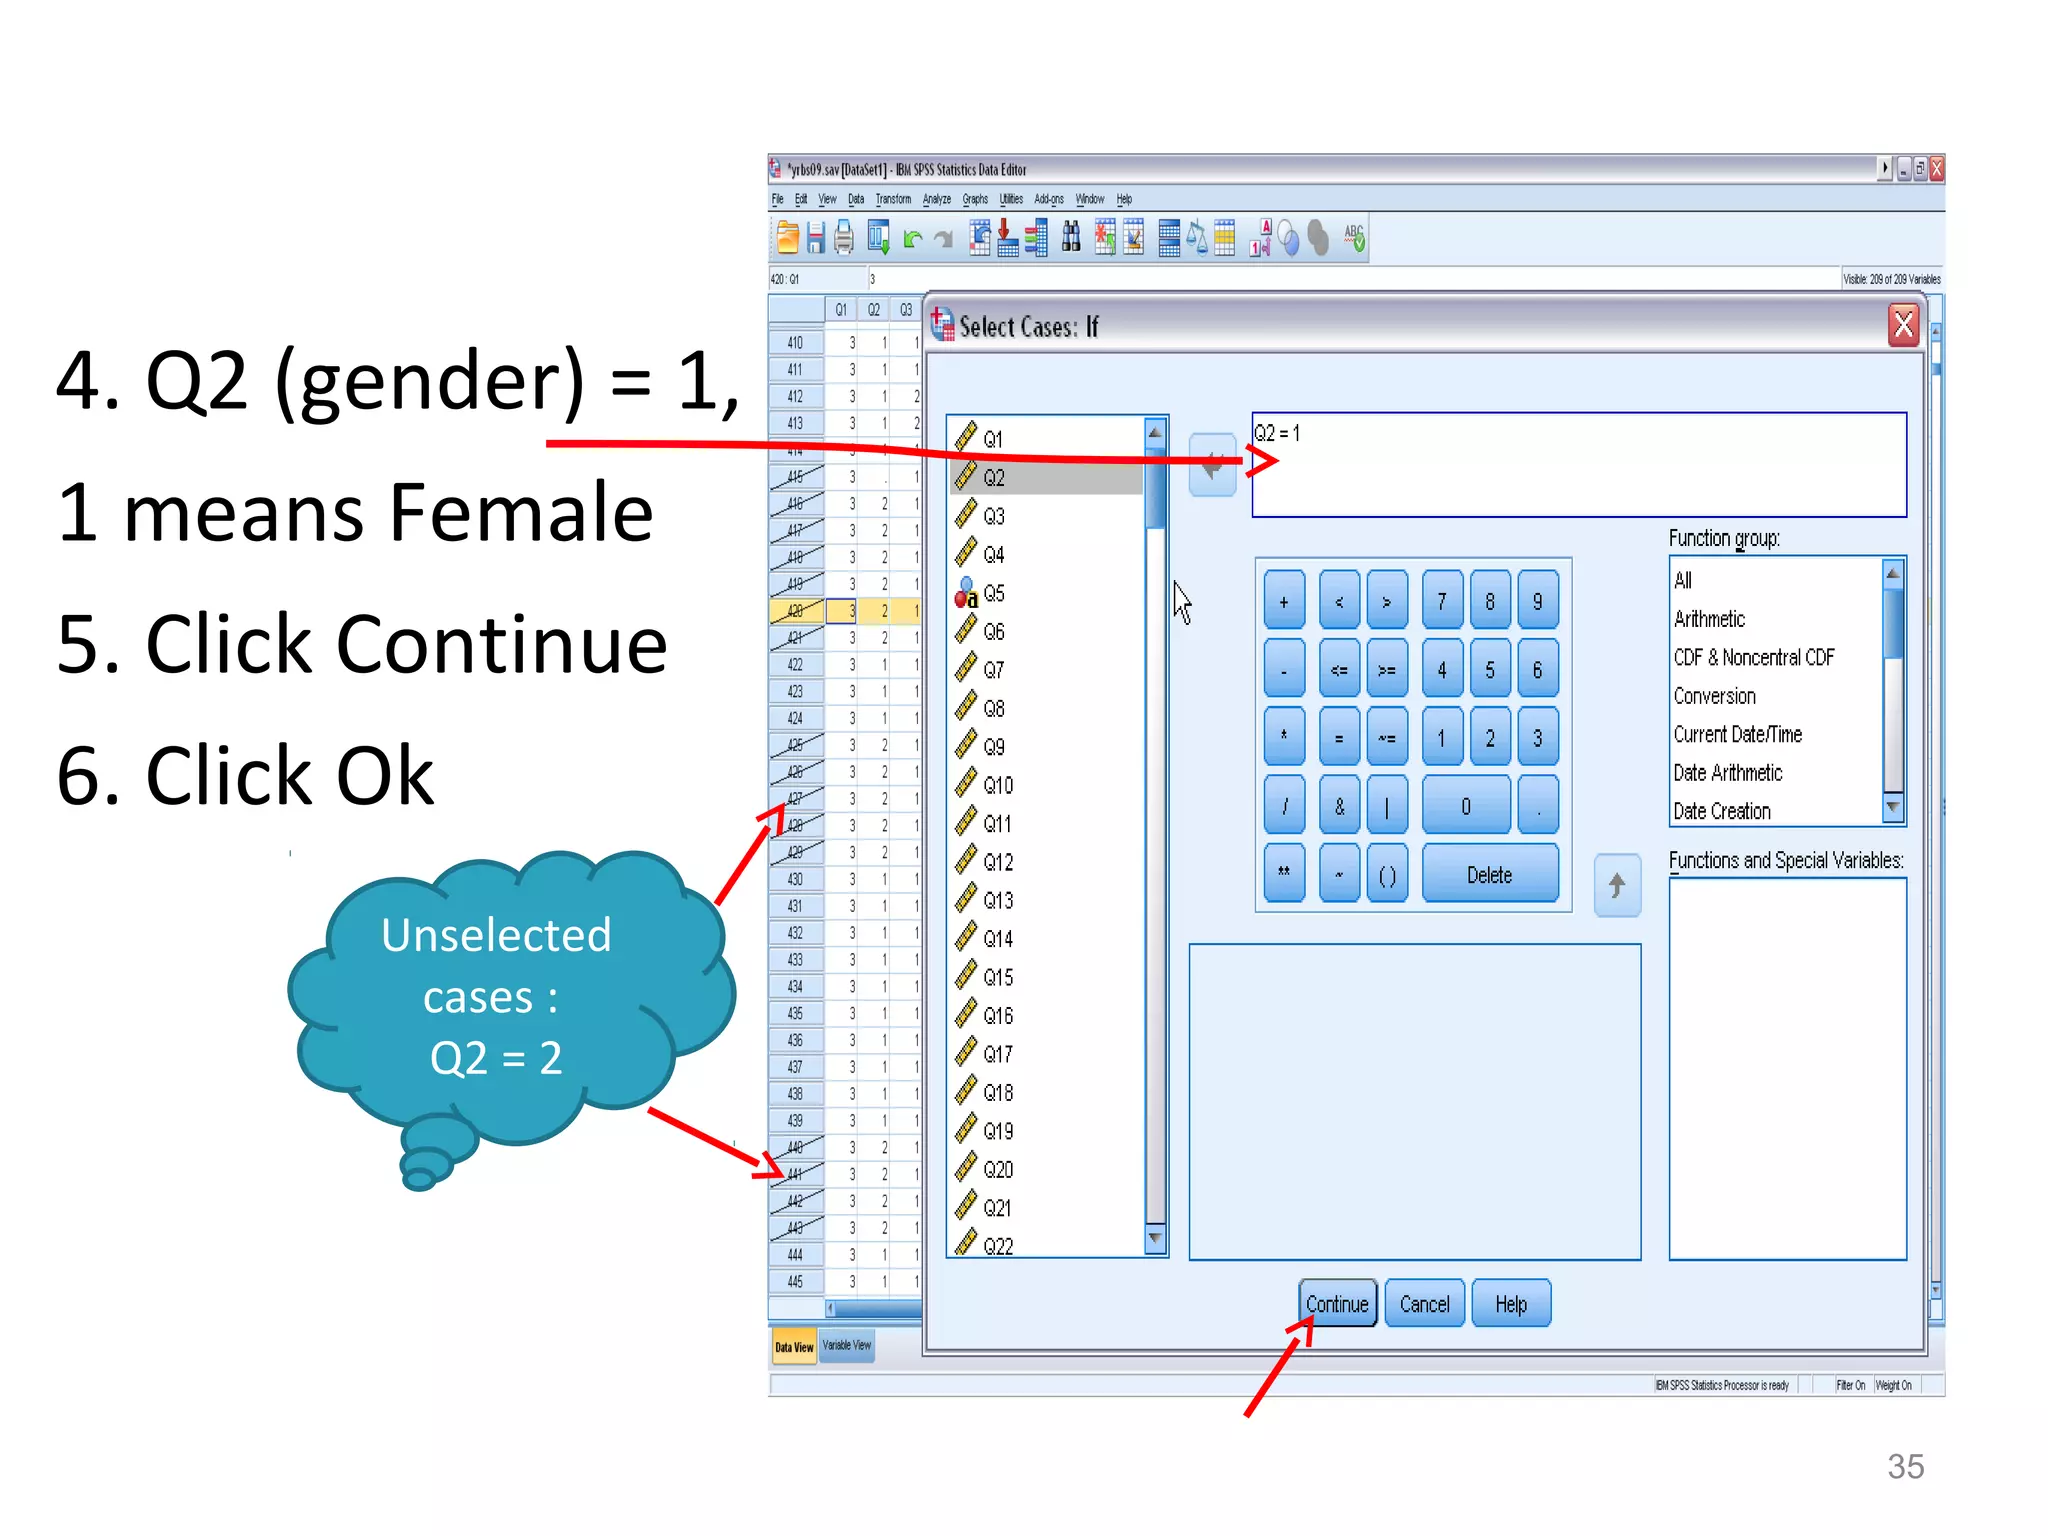Click in the Q2 = 1 expression box
The height and width of the screenshot is (1536, 2048).
coord(1579,465)
